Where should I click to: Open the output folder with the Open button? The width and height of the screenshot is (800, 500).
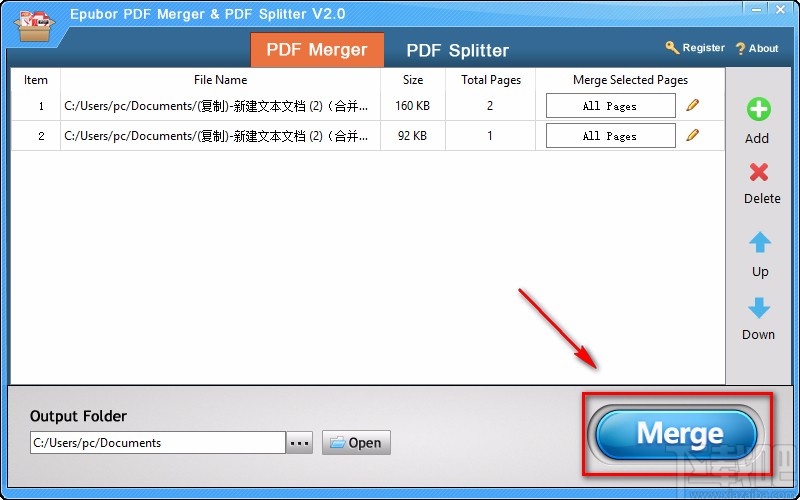(x=356, y=442)
